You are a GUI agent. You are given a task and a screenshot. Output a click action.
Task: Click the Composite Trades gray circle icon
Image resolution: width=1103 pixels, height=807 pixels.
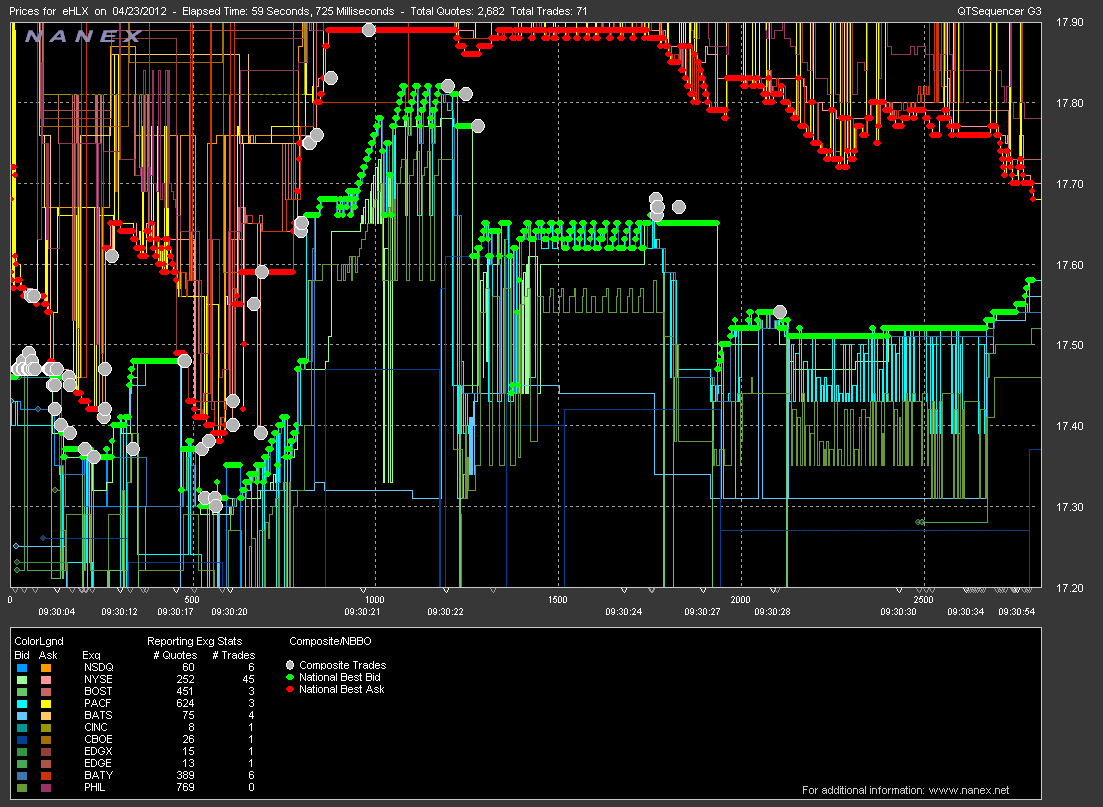point(291,665)
